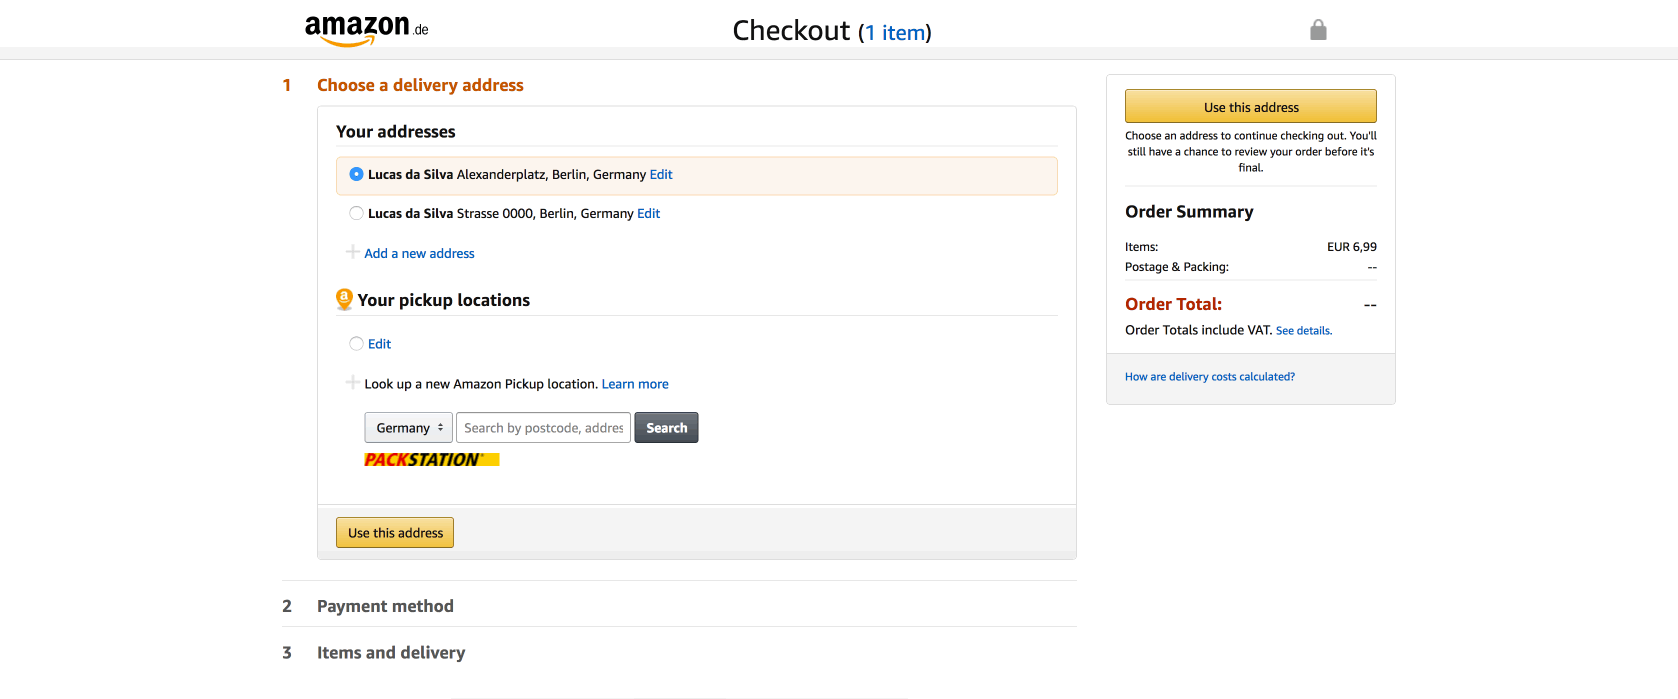Select the Alexanderplatz address radio button
The image size is (1678, 699).
coord(356,174)
